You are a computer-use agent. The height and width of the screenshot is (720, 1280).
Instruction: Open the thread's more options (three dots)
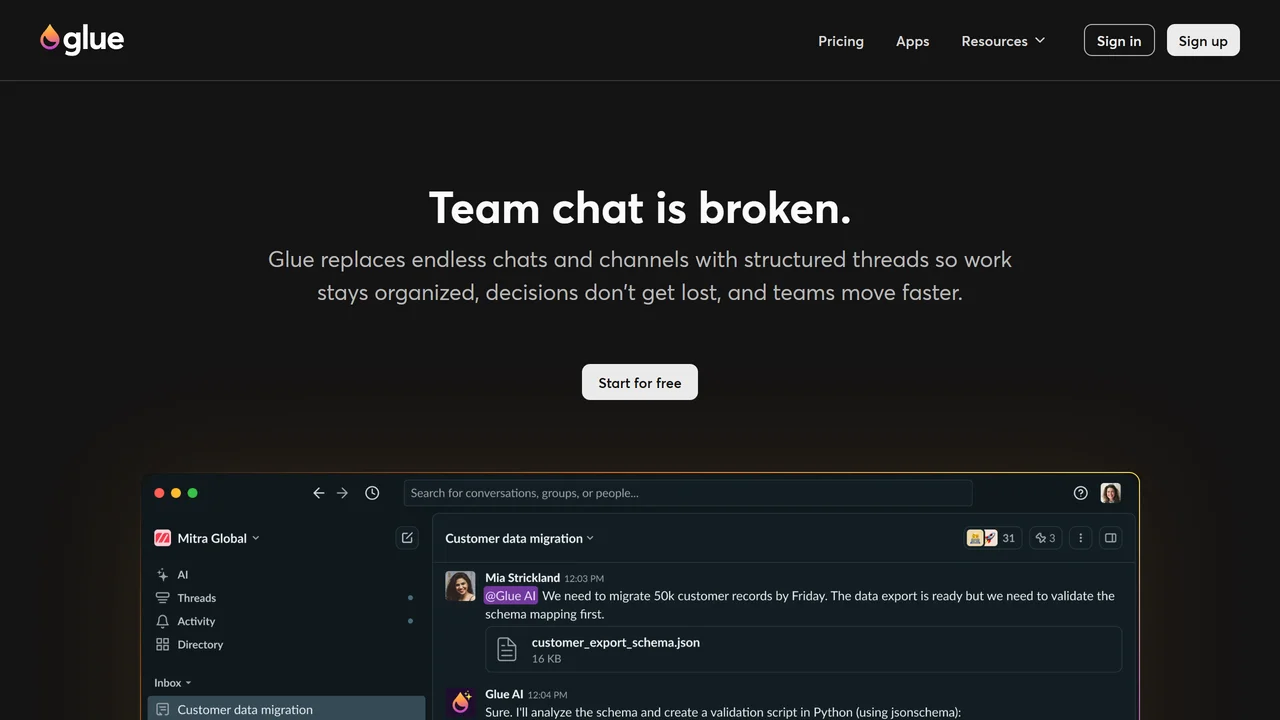(1080, 538)
